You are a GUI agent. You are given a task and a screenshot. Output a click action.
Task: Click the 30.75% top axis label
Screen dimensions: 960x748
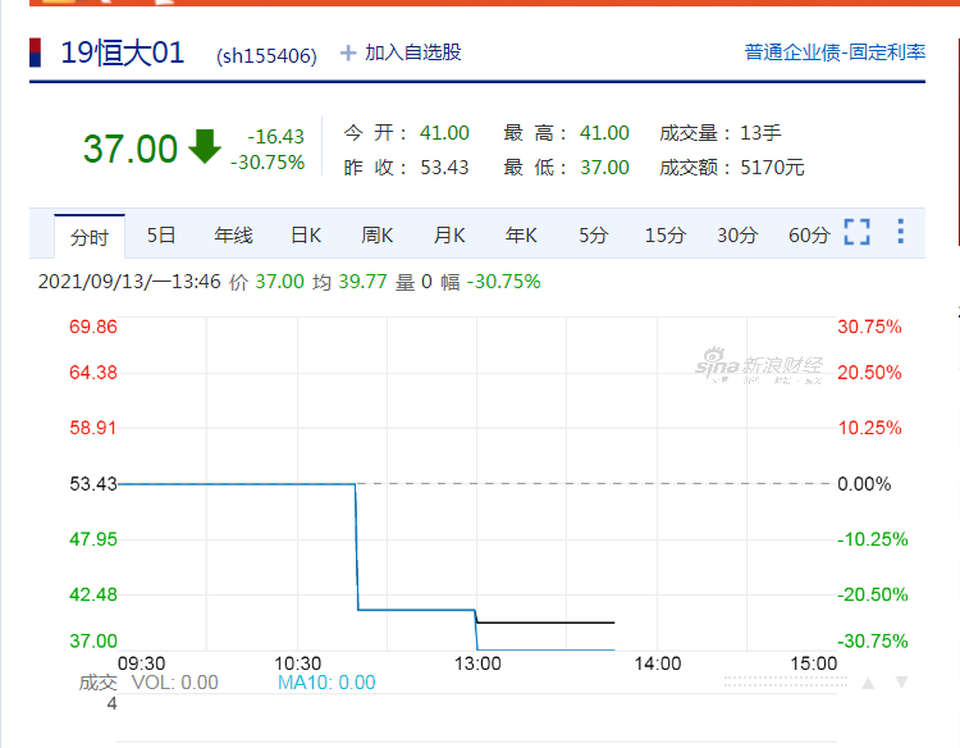(x=869, y=326)
